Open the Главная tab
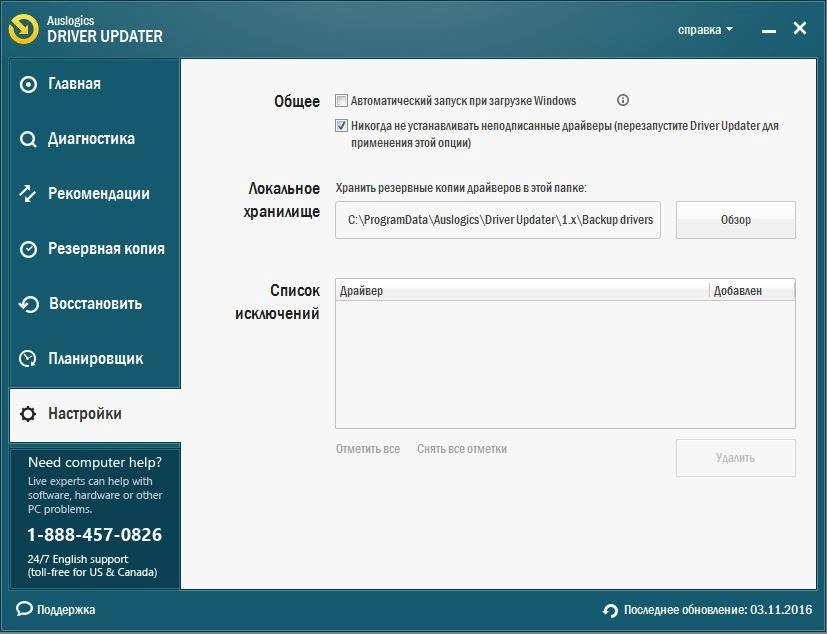The width and height of the screenshot is (827, 634). (95, 84)
